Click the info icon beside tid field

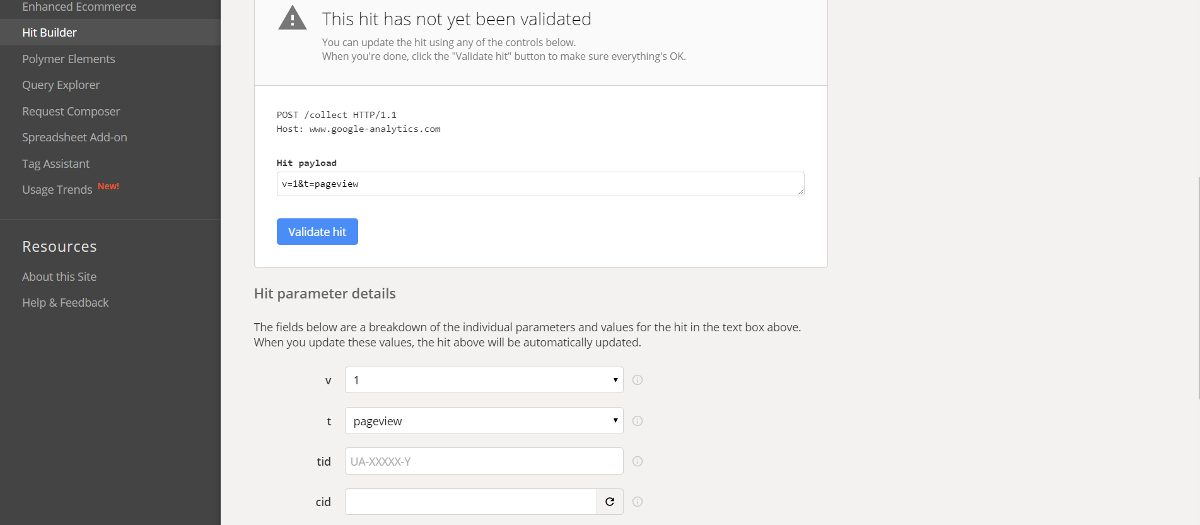(637, 461)
